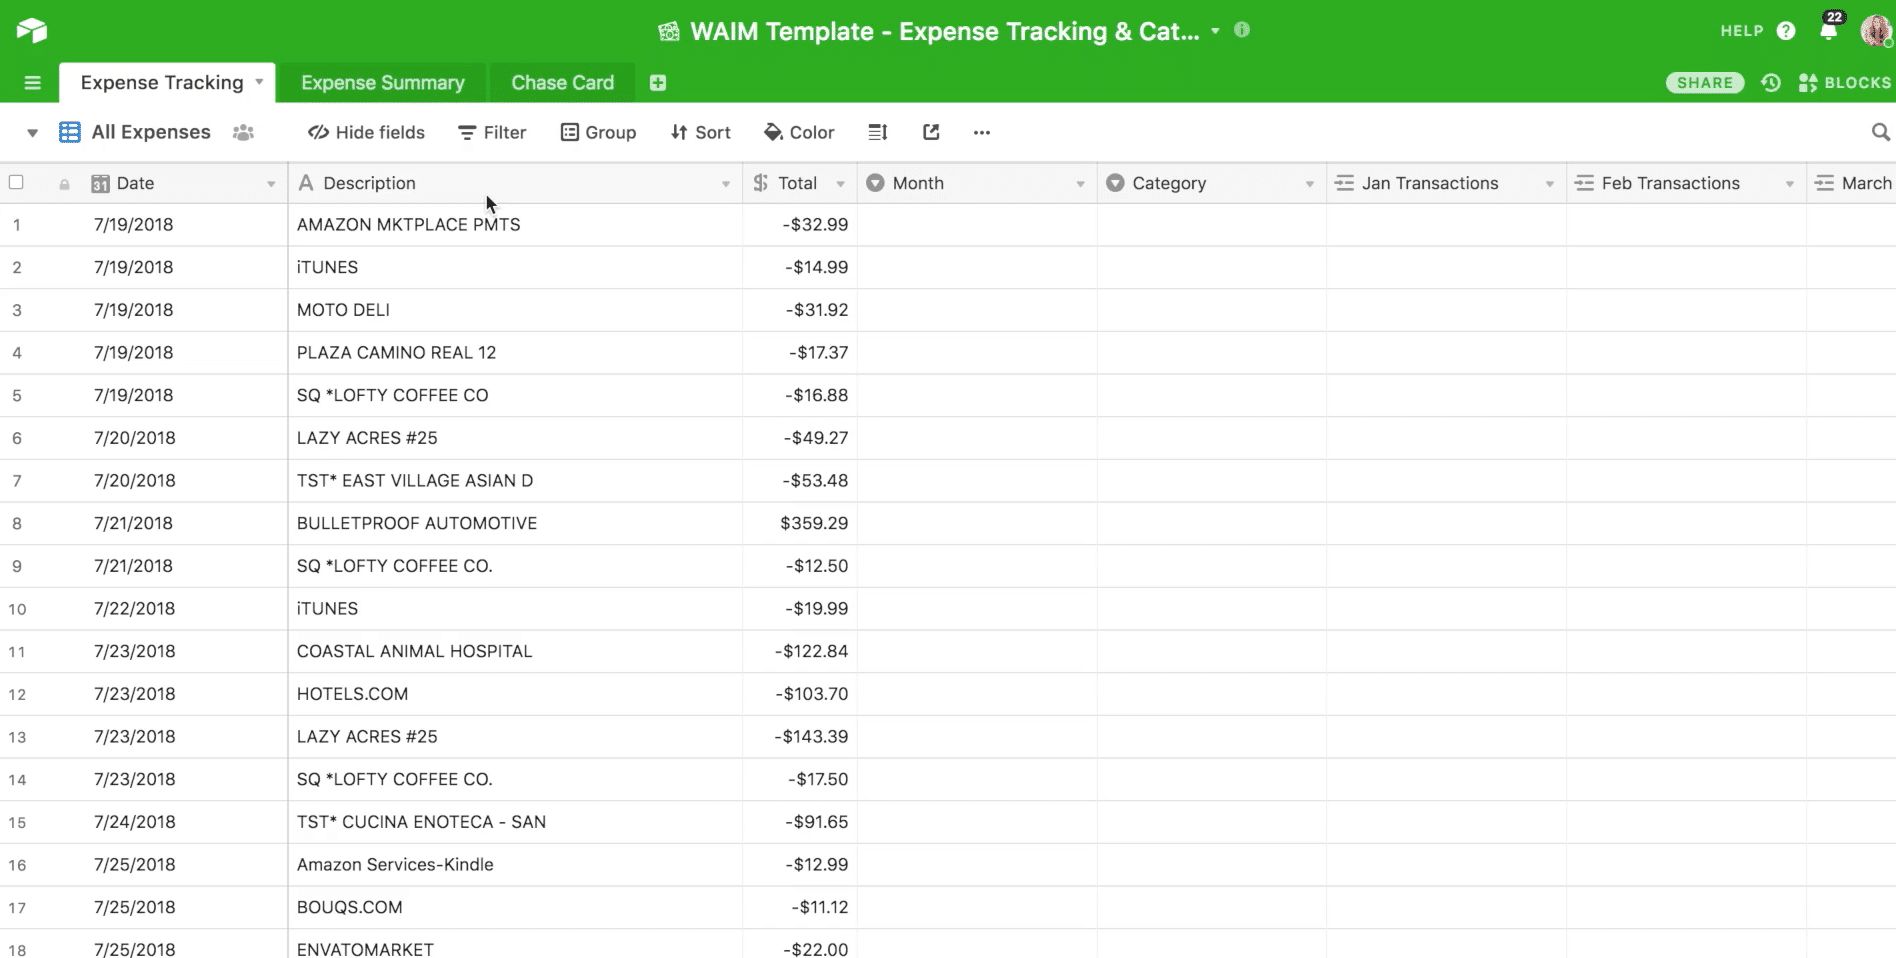Switch to the Expense Summary tab
The image size is (1896, 958).
click(x=382, y=83)
